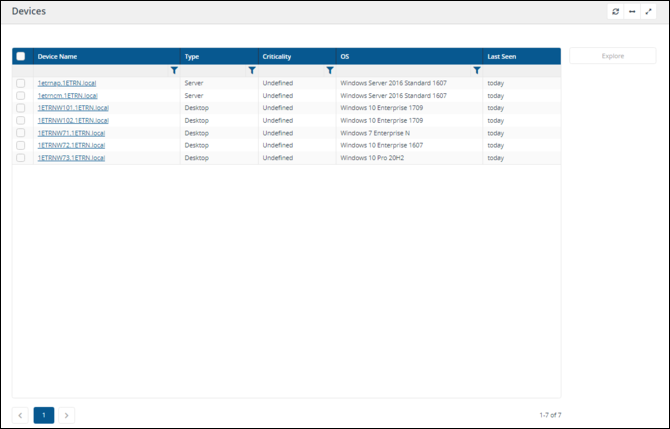Open the OS column filter
The height and width of the screenshot is (429, 670).
pos(477,70)
